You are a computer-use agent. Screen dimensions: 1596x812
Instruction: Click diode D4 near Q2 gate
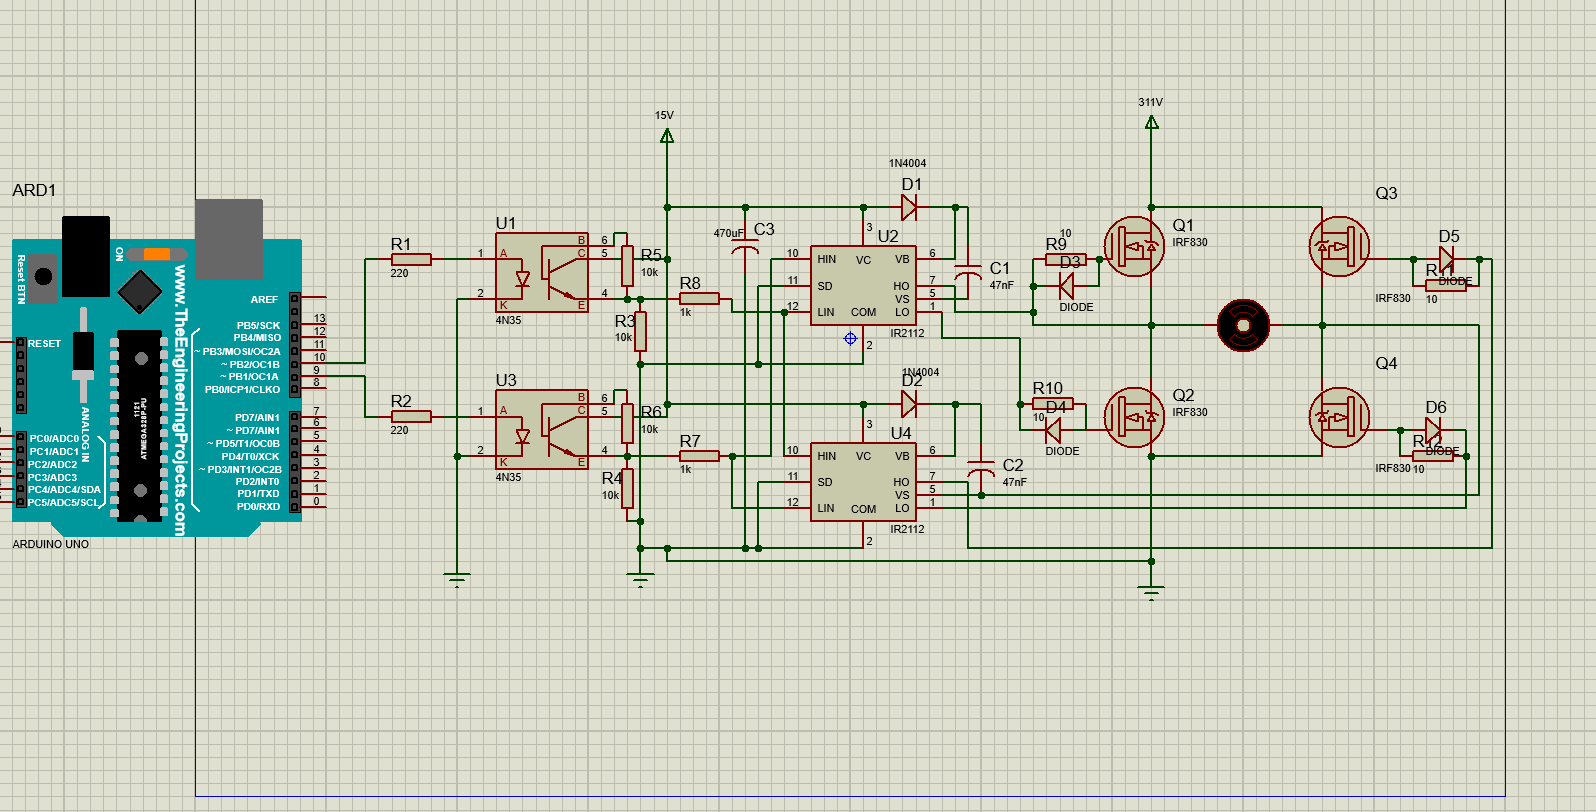click(1052, 430)
